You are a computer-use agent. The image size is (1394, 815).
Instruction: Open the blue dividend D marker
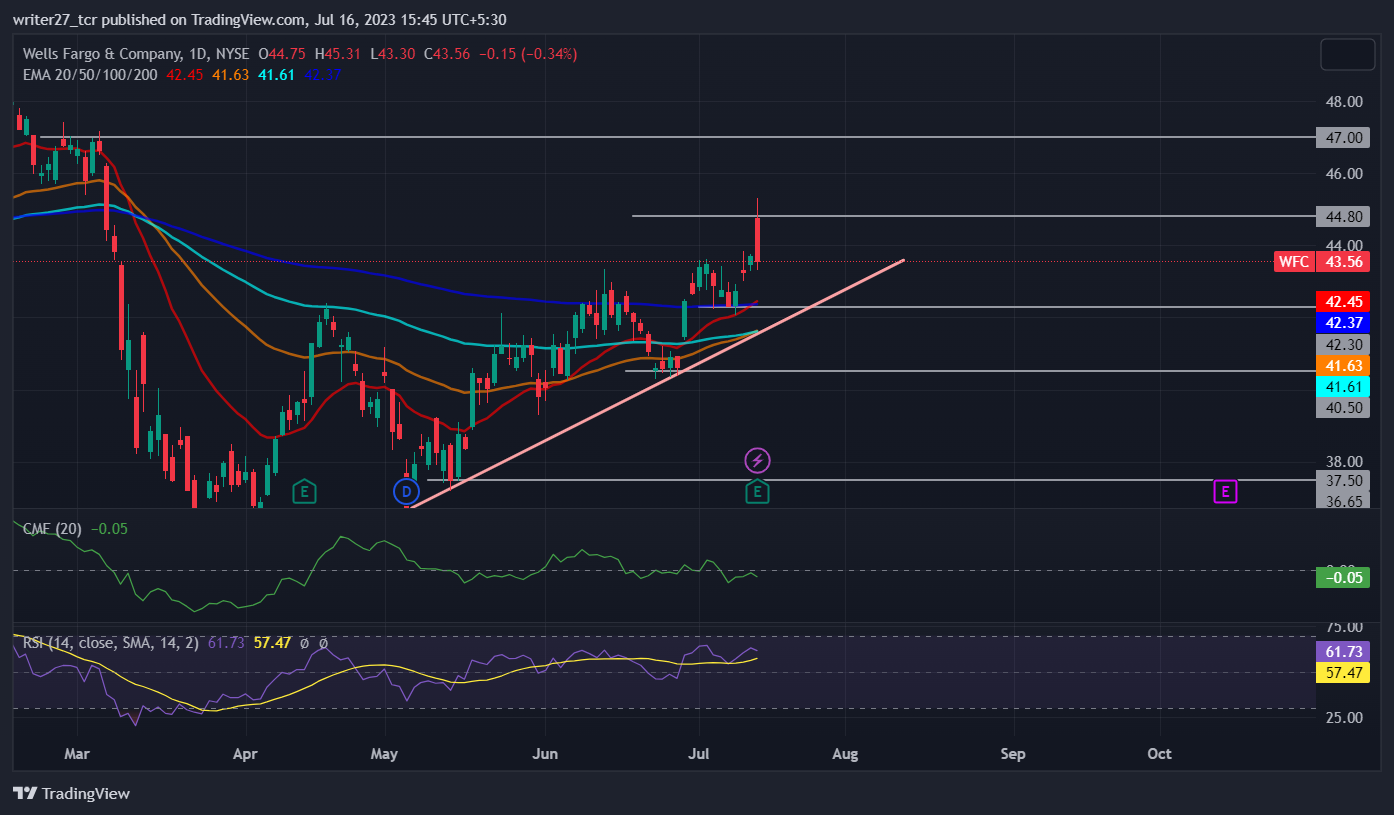point(405,491)
